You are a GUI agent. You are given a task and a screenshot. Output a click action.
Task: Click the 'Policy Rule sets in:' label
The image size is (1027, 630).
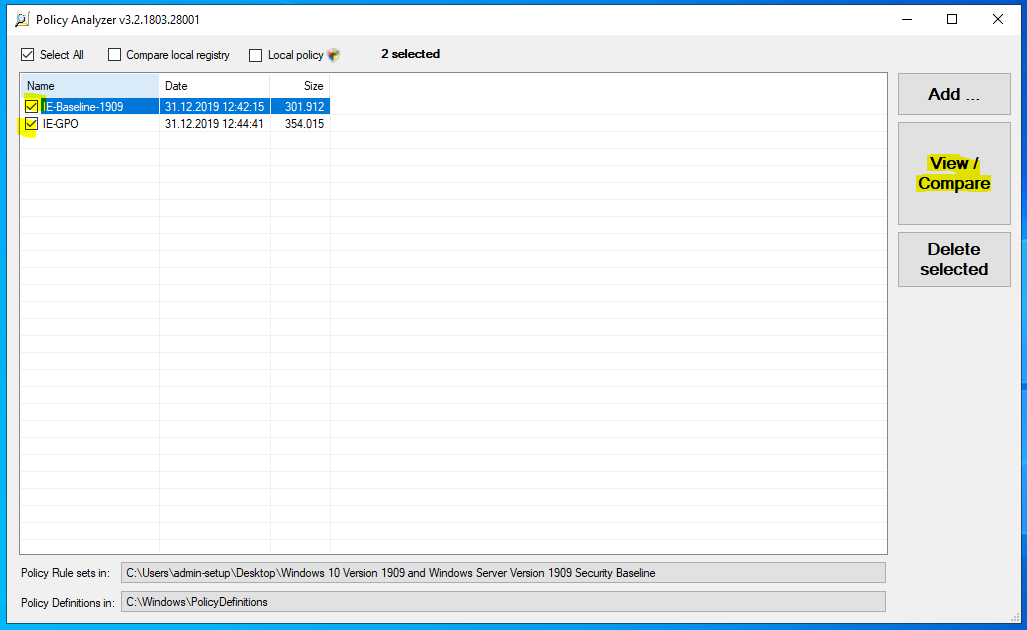pos(65,573)
